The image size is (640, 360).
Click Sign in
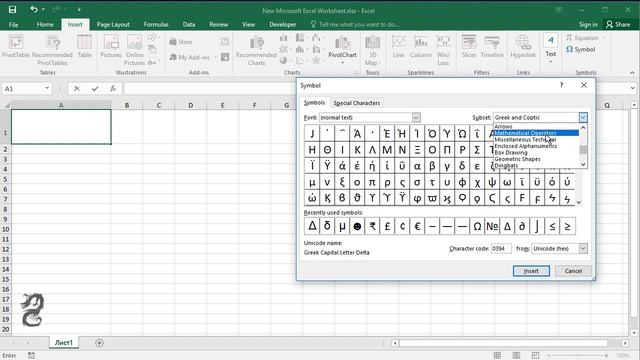(x=588, y=24)
